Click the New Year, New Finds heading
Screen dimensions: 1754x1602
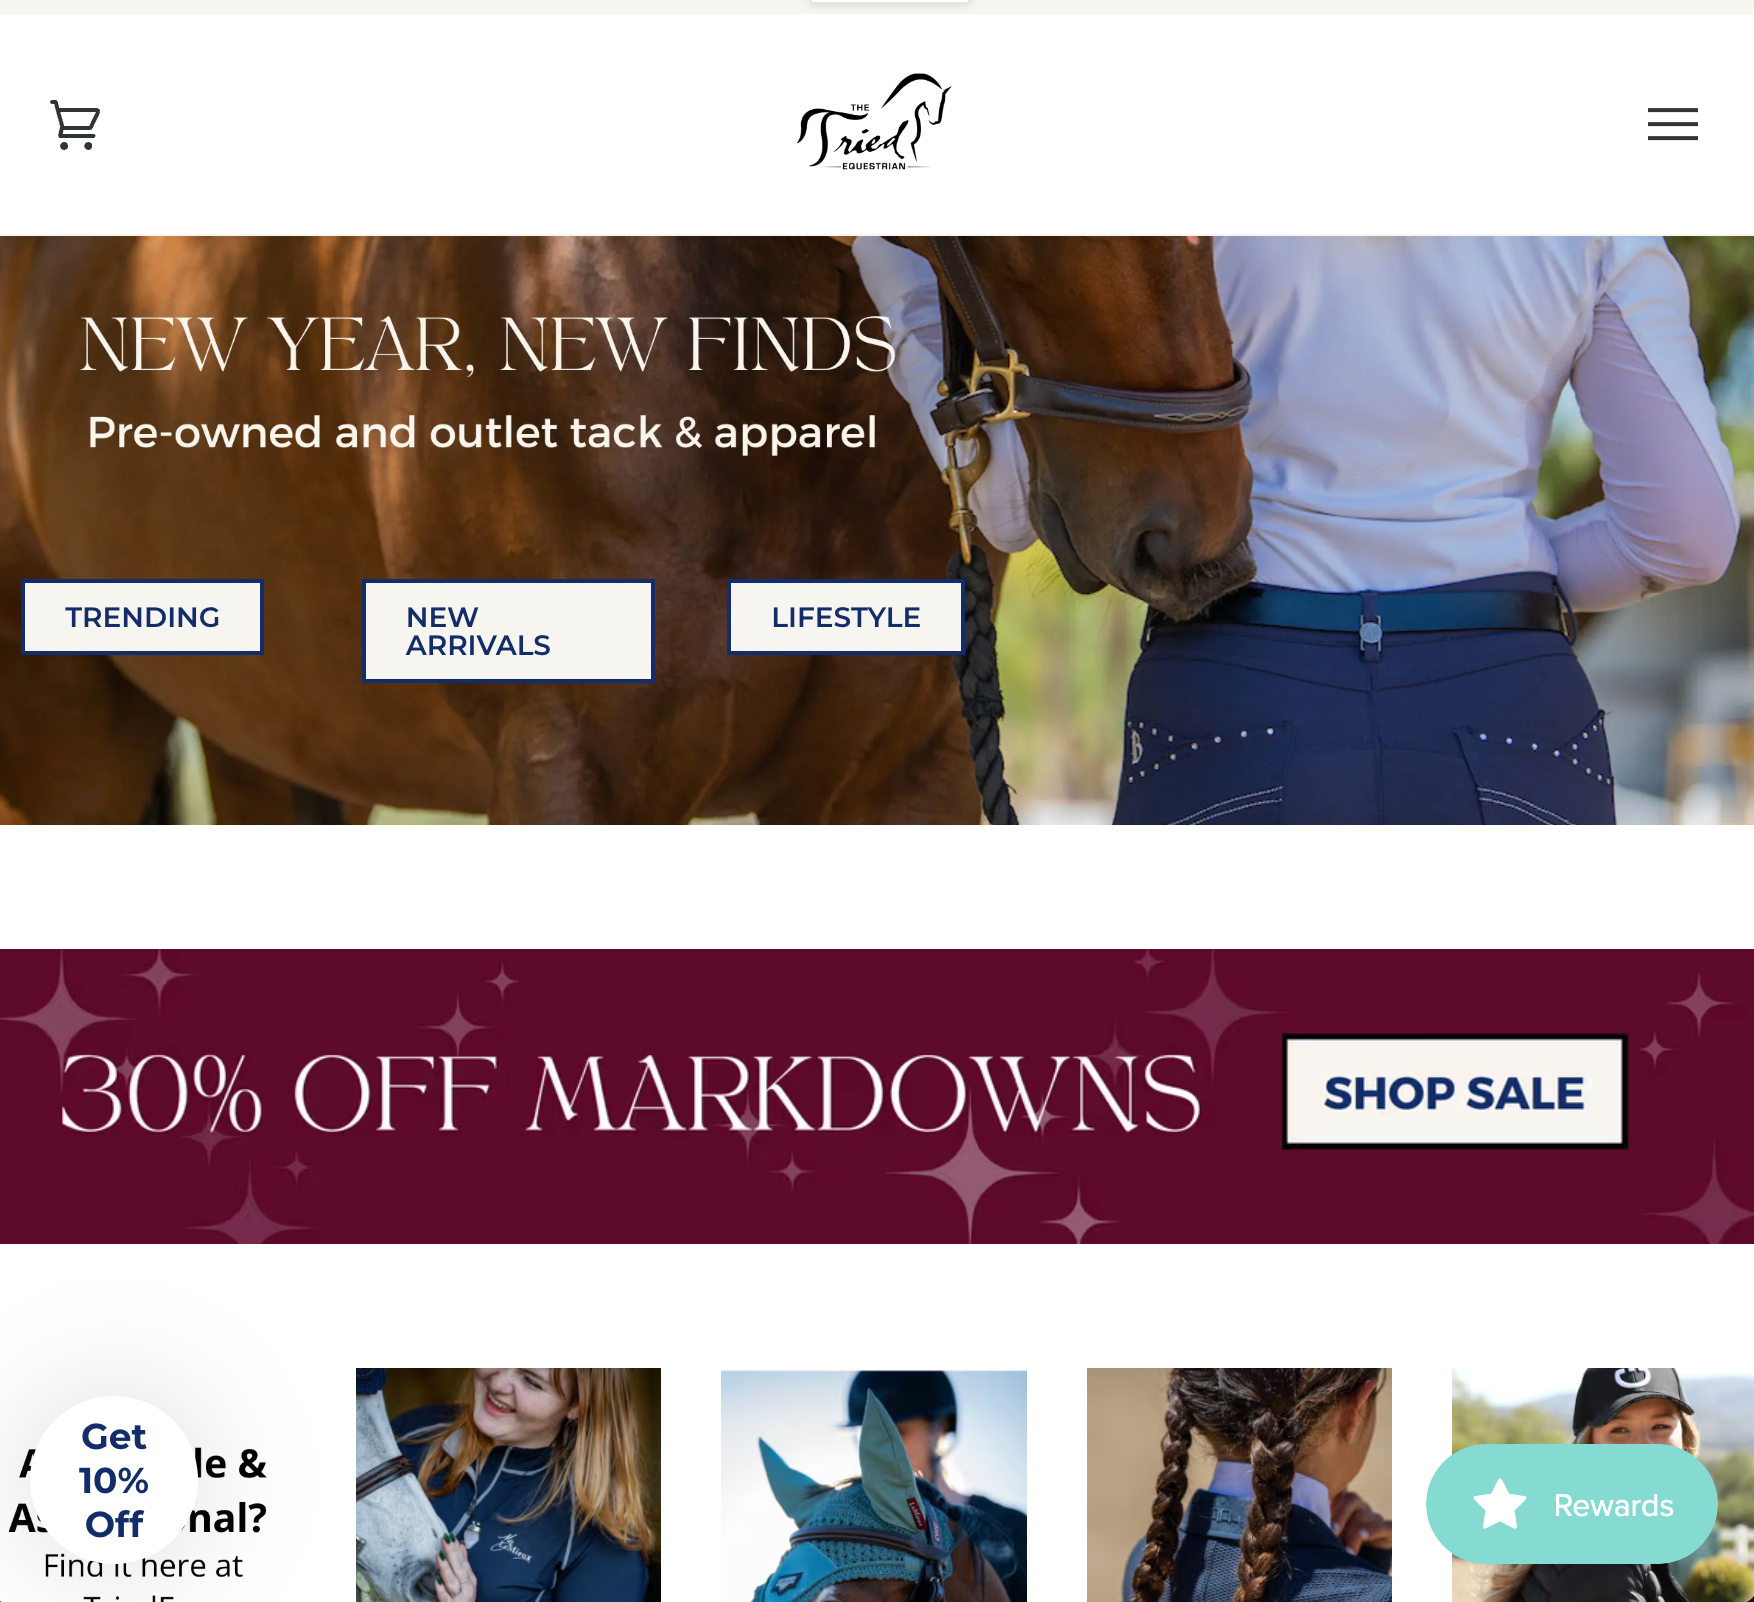click(487, 345)
